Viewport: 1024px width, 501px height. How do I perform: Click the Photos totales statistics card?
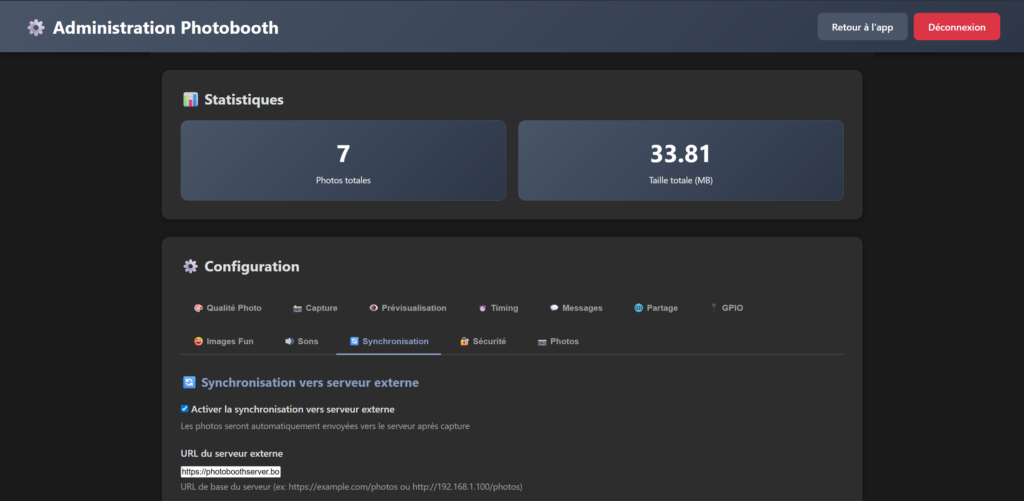pos(343,161)
